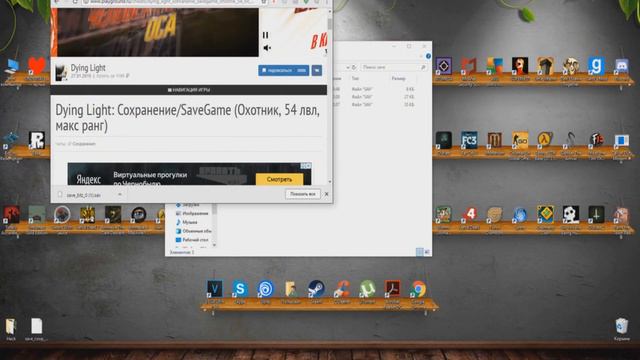Open the red-number-4 game shortcut

[469, 214]
